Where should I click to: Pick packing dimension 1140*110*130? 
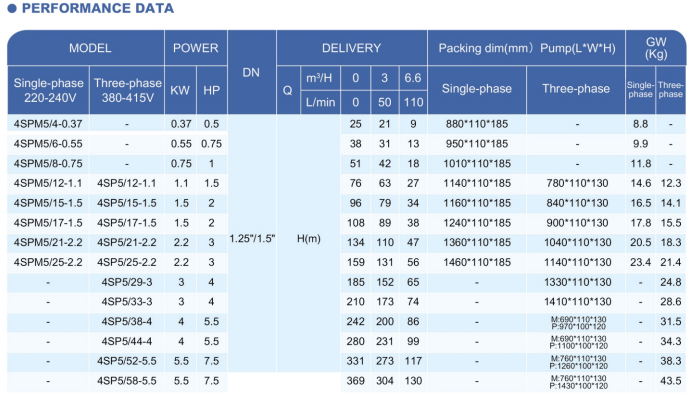[x=577, y=262]
